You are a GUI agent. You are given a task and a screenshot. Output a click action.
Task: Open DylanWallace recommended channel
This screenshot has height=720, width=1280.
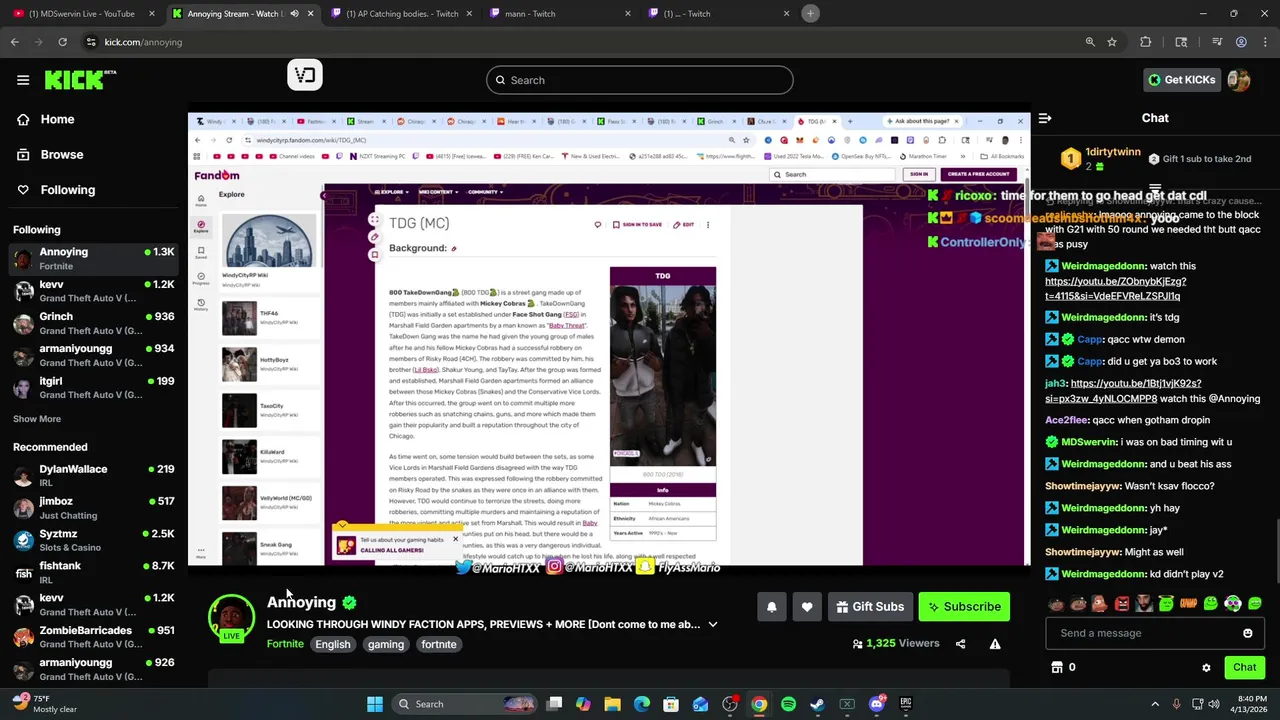pyautogui.click(x=94, y=476)
